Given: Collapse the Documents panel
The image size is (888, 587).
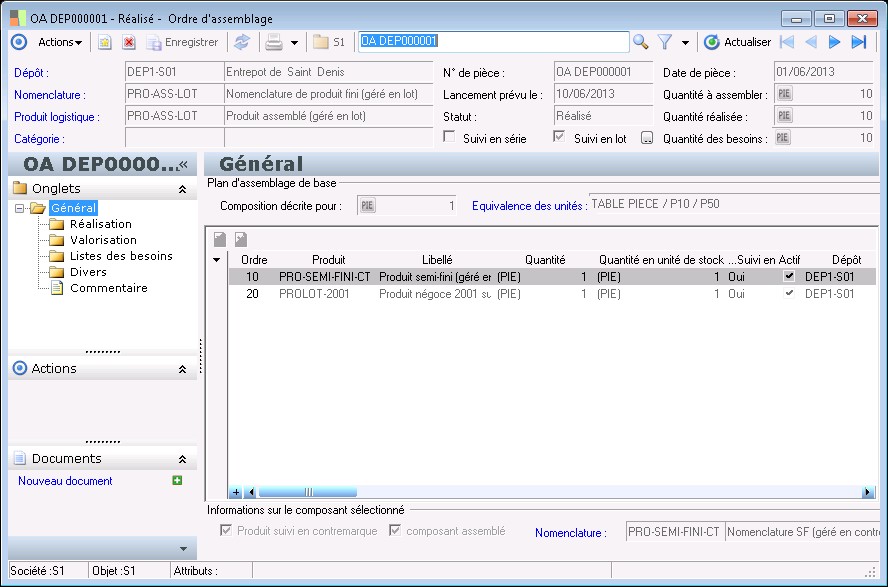Looking at the screenshot, I should tap(182, 459).
